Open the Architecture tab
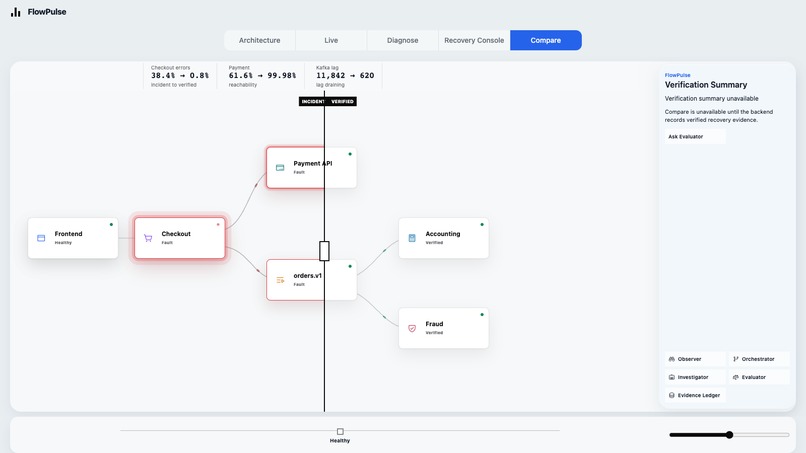806x453 pixels. [260, 40]
